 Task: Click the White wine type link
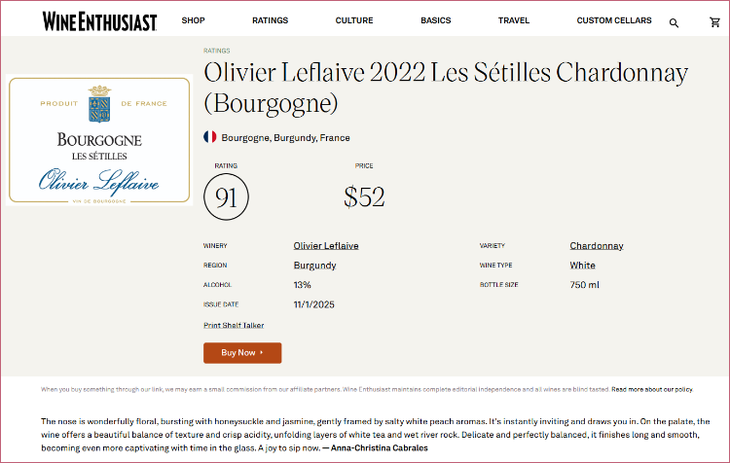click(583, 266)
